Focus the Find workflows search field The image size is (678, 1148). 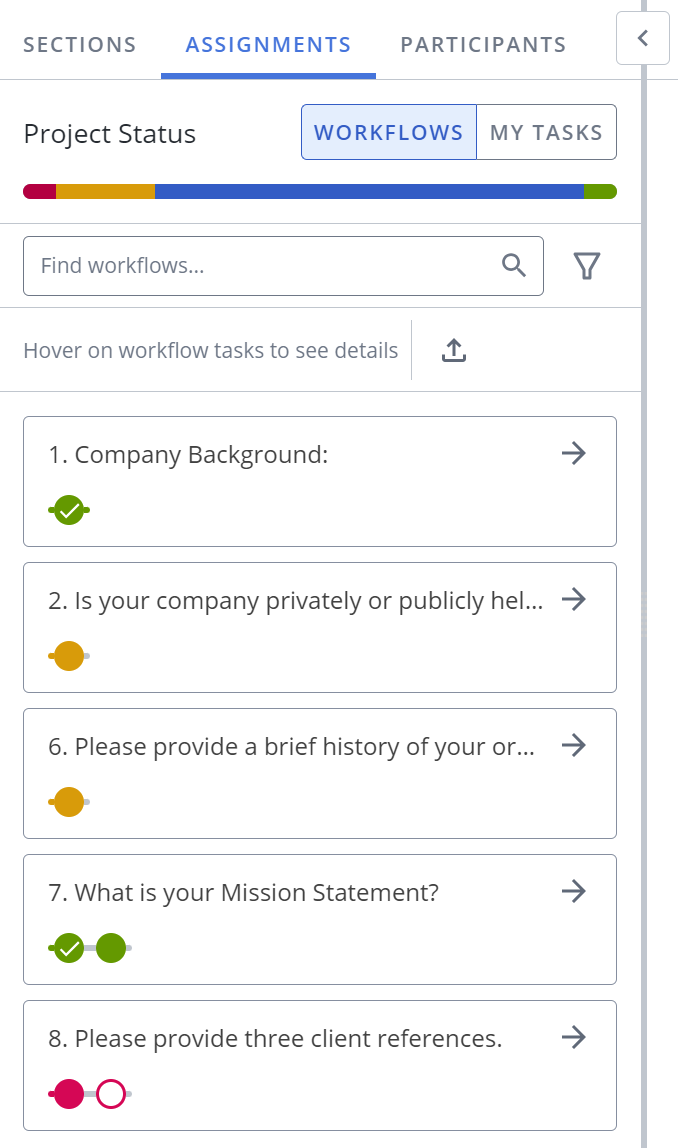(x=283, y=266)
